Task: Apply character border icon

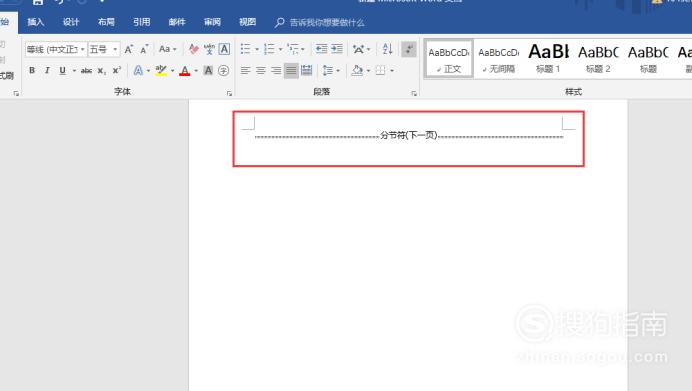Action: (x=224, y=49)
